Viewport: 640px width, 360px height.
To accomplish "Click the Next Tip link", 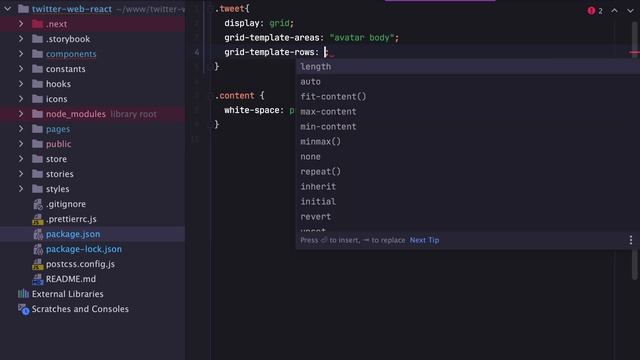I will [x=424, y=240].
